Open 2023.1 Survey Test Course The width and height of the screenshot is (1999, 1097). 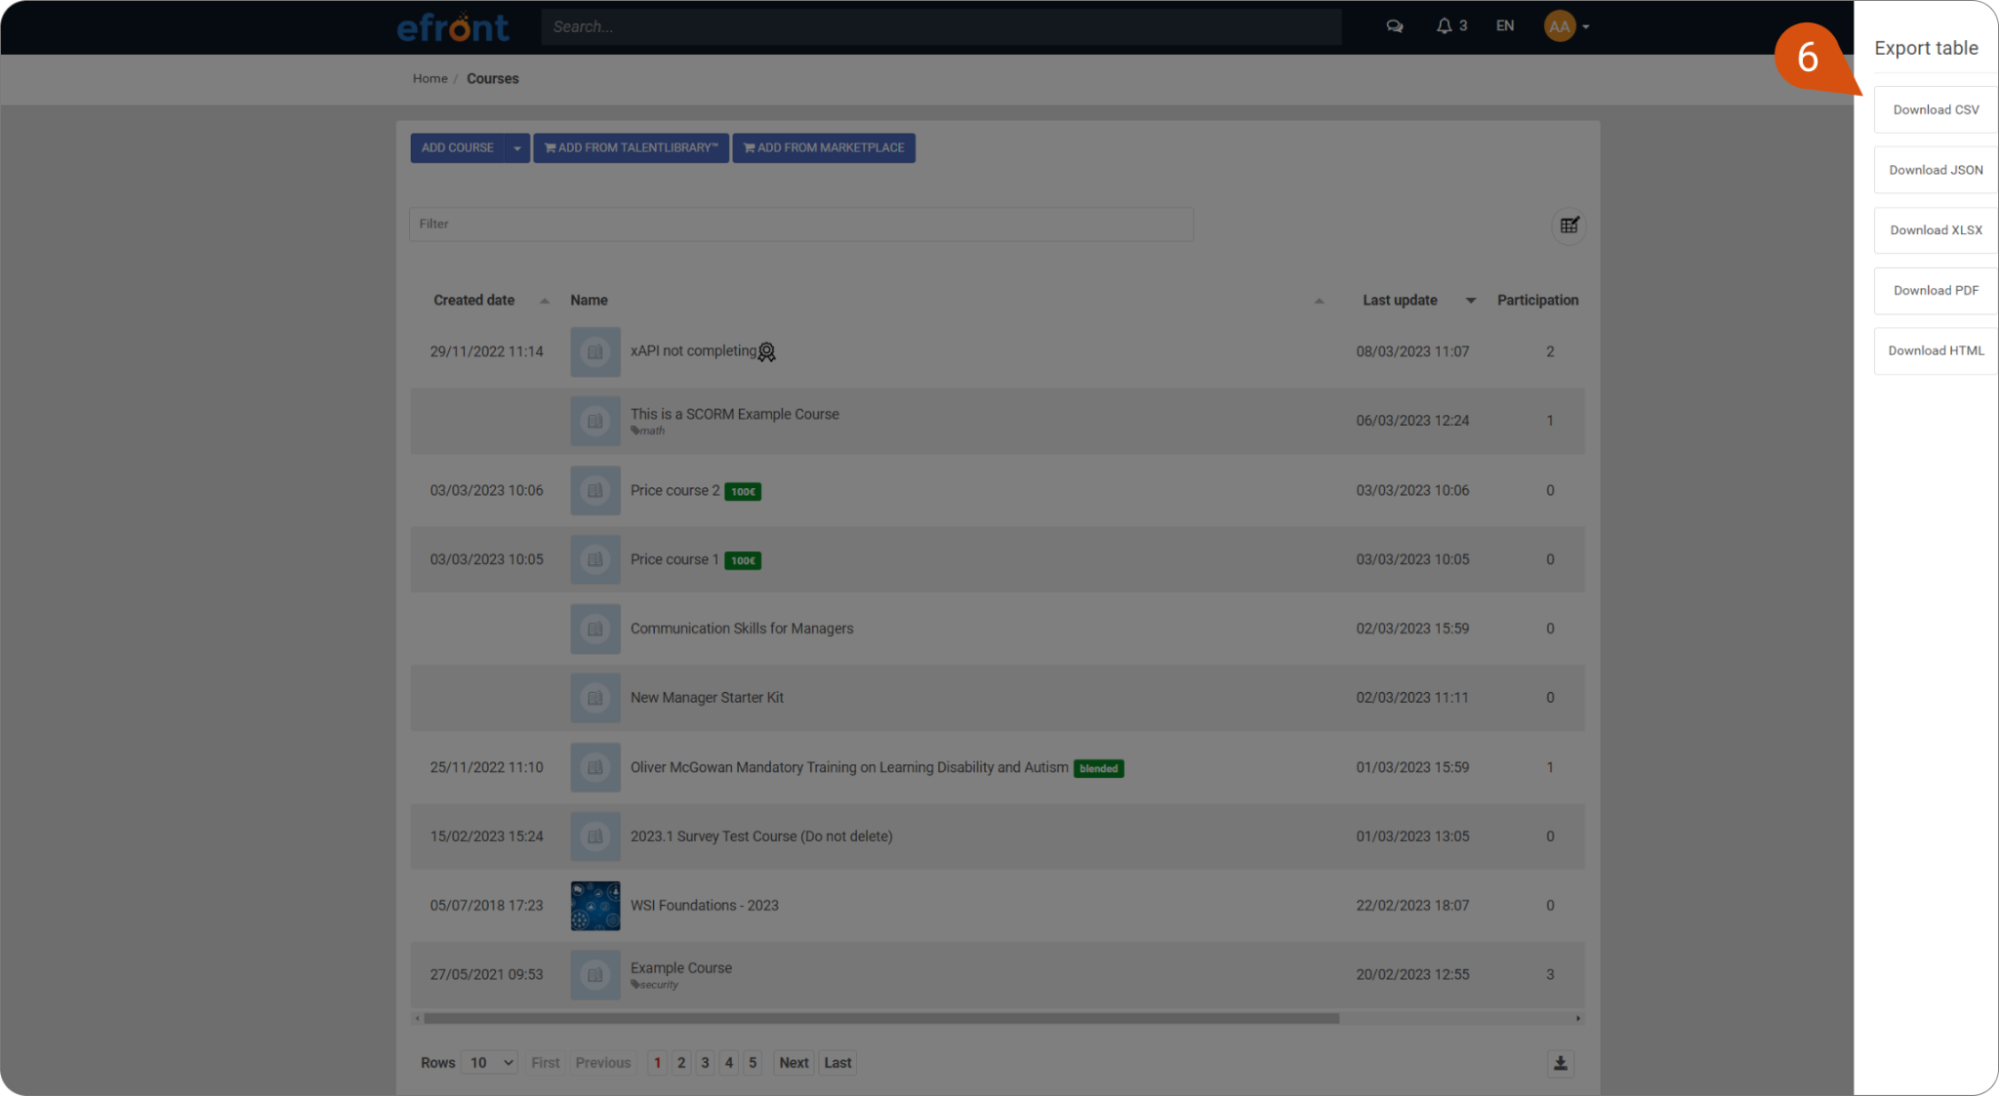coord(761,836)
